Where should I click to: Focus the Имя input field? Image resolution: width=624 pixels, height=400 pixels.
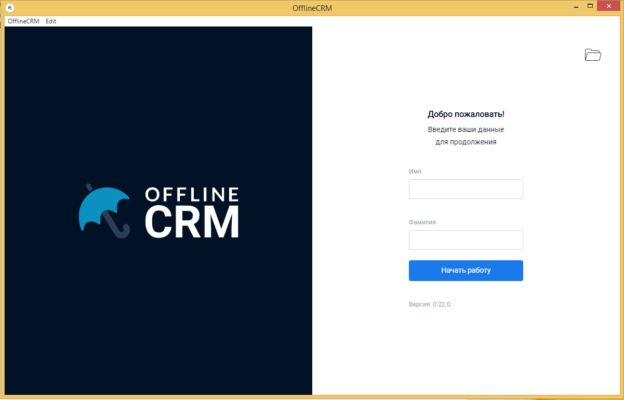click(465, 189)
